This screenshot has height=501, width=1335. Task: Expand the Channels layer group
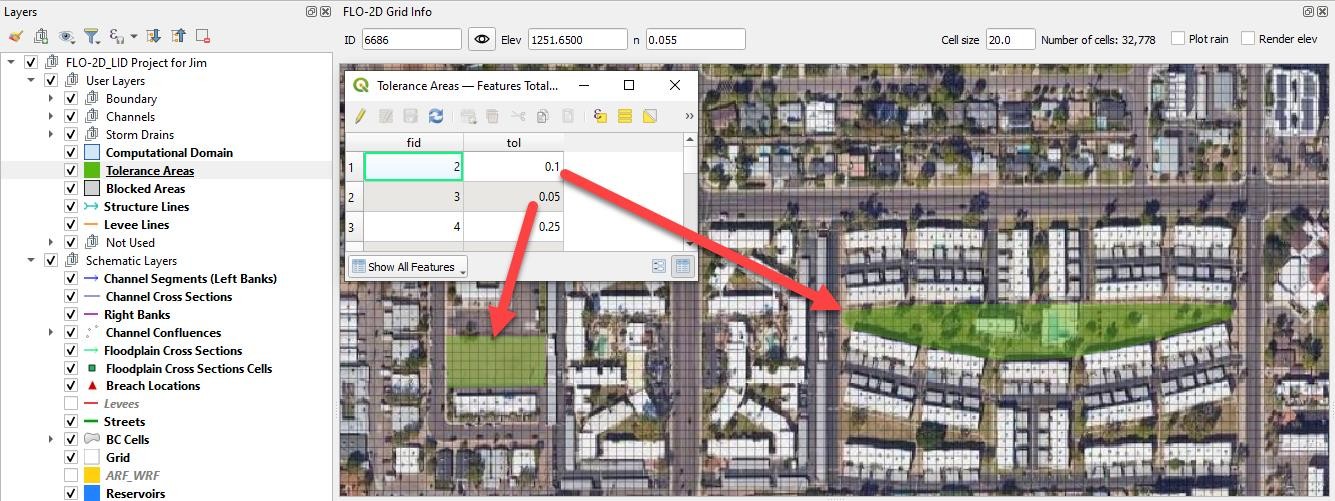click(x=53, y=117)
